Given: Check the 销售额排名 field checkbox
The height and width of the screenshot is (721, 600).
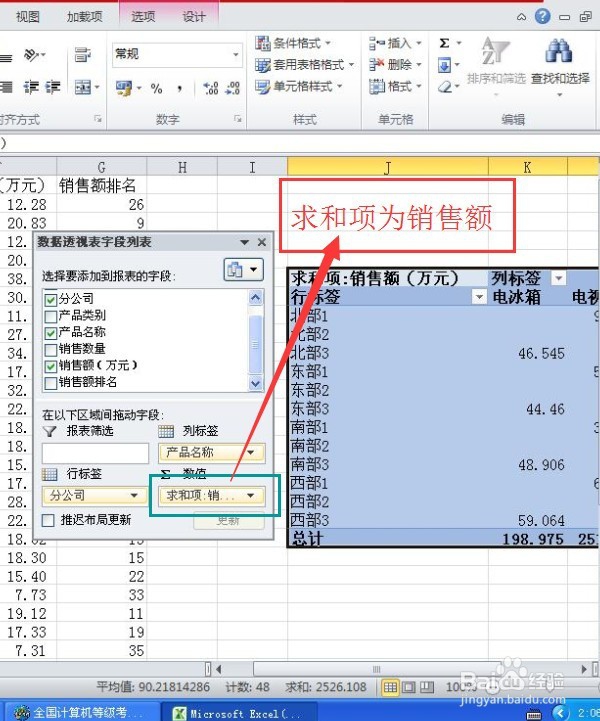Looking at the screenshot, I should click(x=51, y=383).
